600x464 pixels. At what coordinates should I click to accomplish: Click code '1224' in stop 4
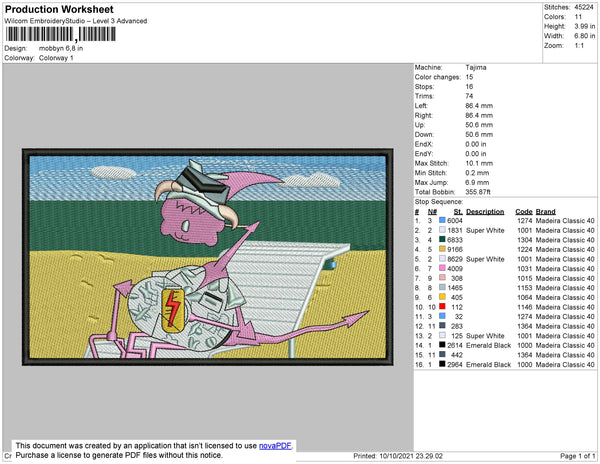click(x=525, y=249)
